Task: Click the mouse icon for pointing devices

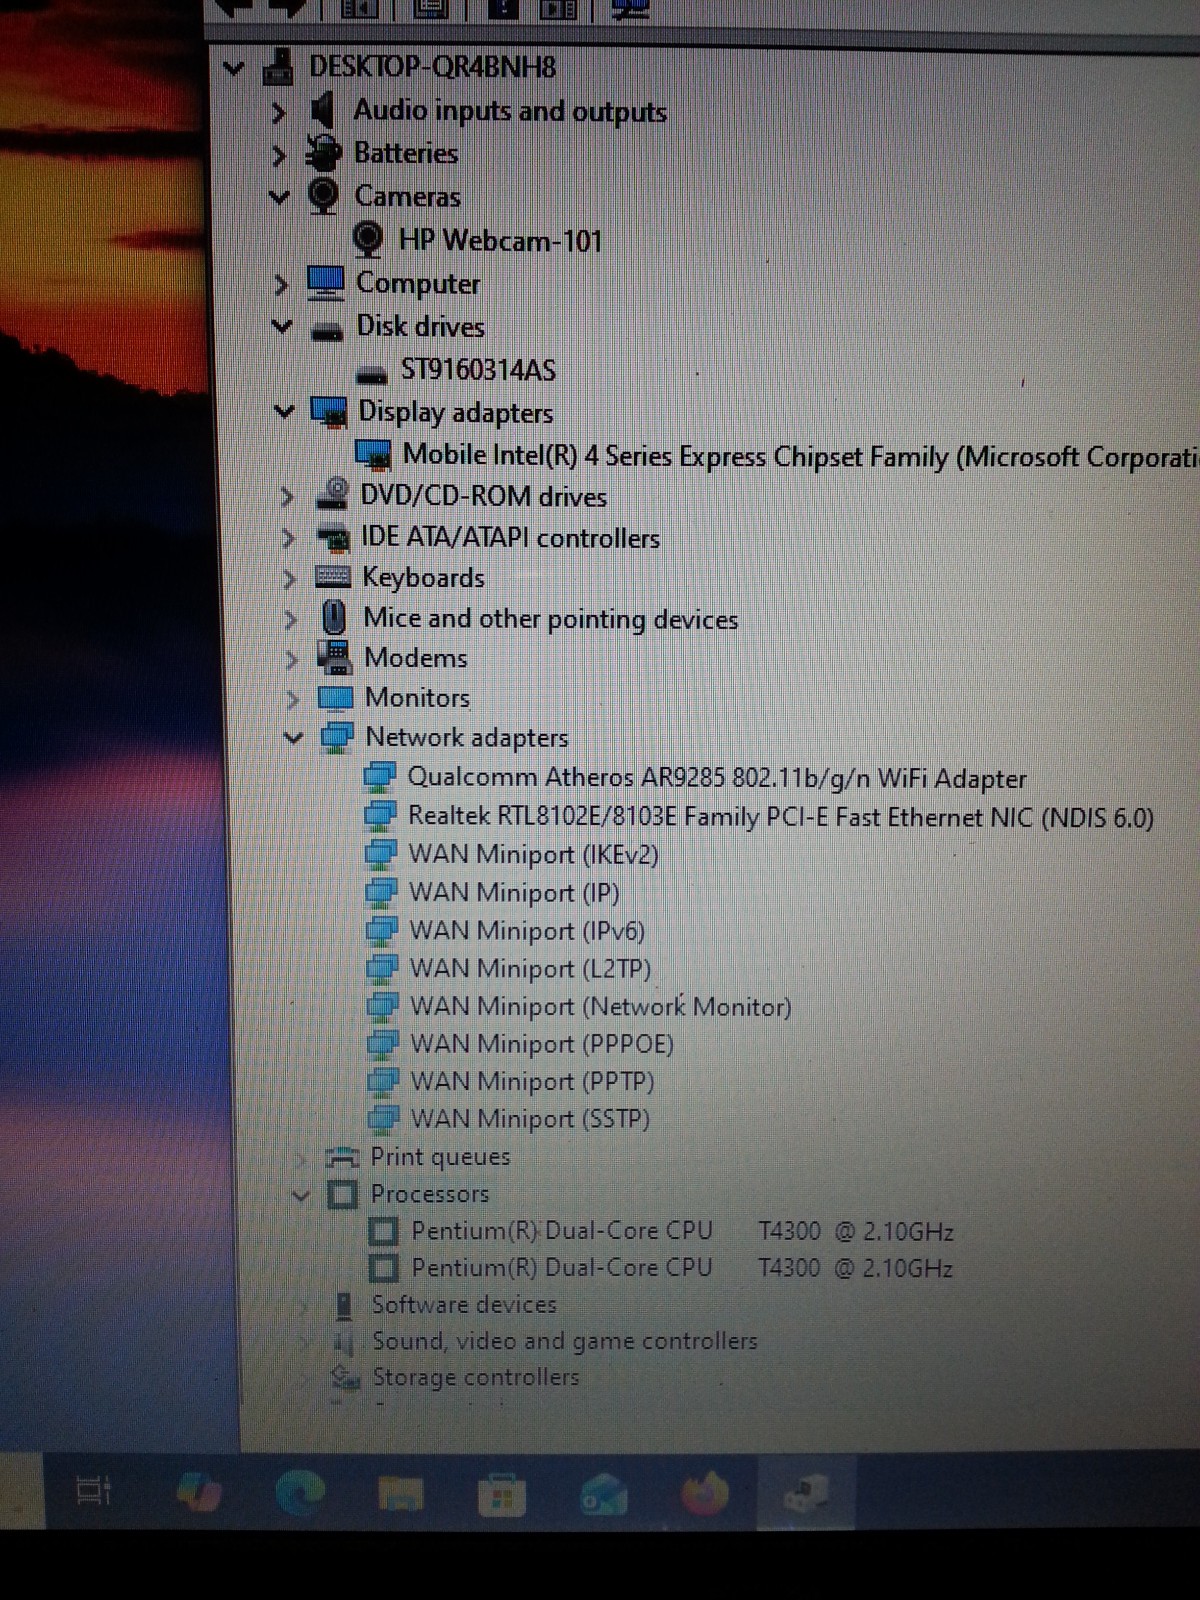Action: (x=334, y=617)
